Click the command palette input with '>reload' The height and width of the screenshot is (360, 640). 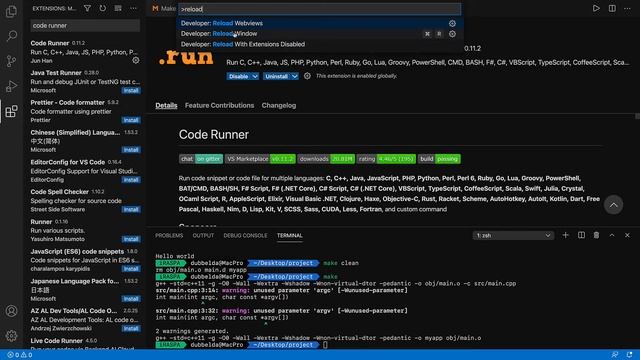pos(319,9)
